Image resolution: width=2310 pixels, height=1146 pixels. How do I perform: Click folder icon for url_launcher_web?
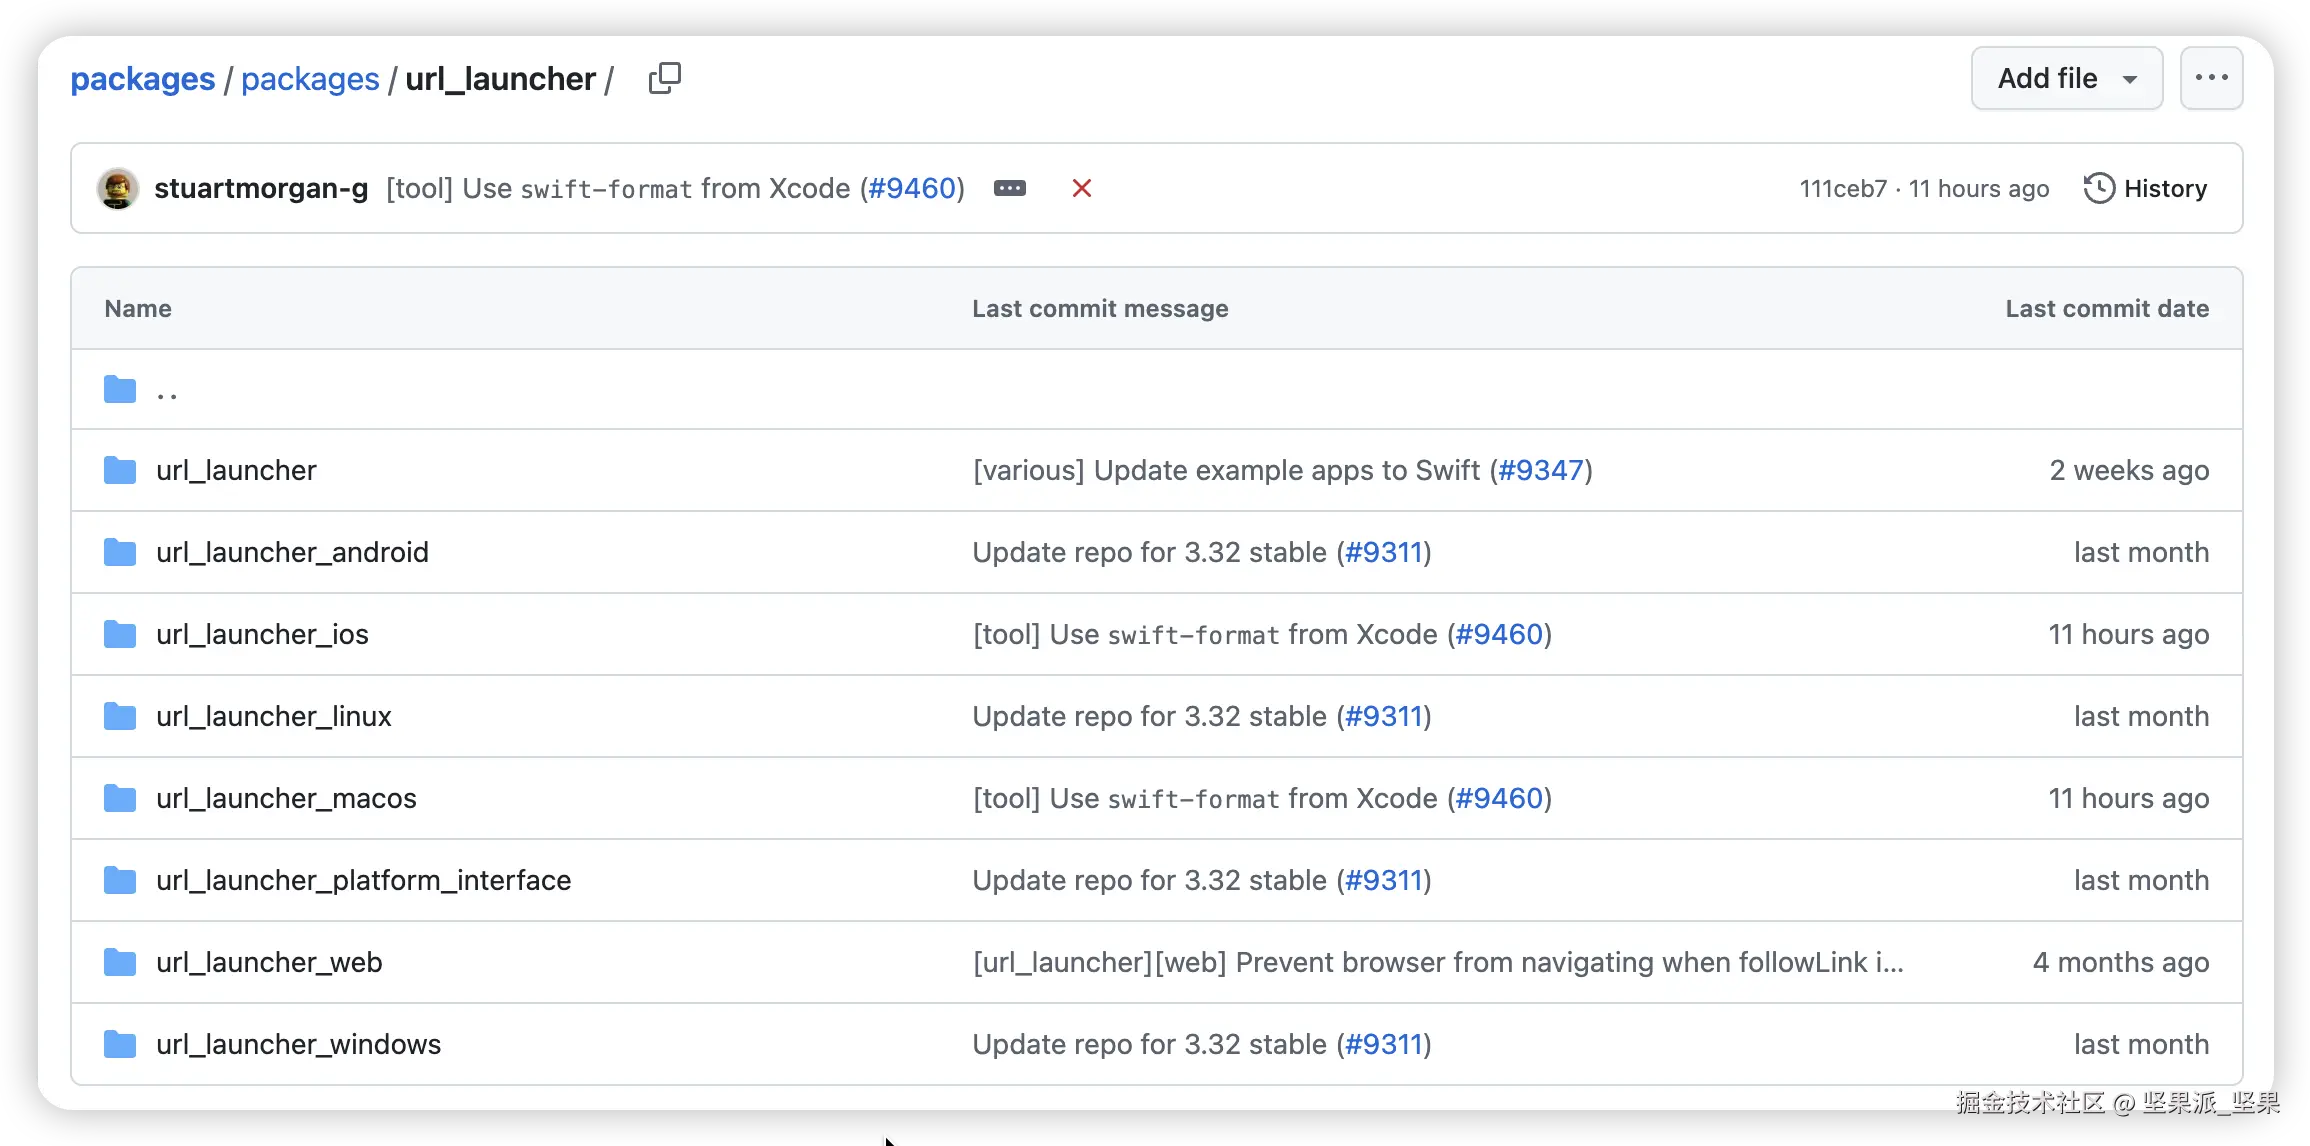[120, 962]
